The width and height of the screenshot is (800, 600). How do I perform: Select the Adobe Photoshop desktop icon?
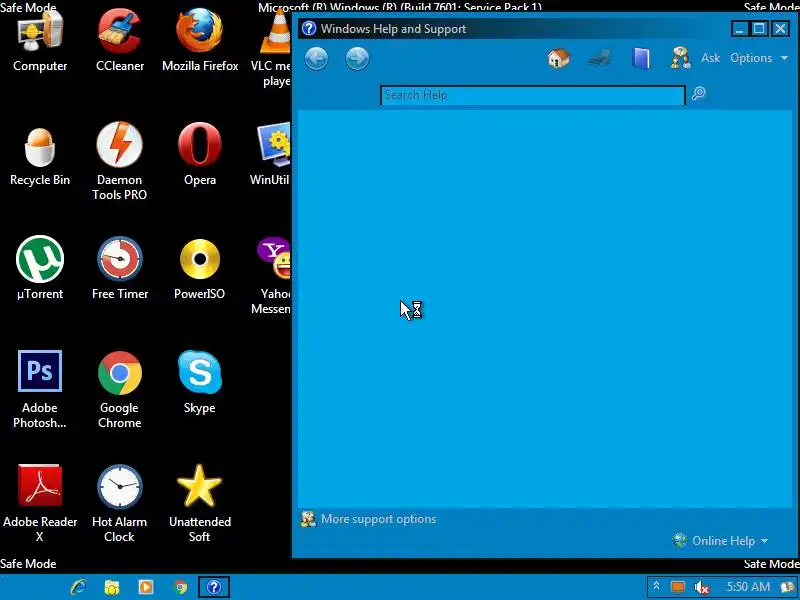(x=40, y=389)
